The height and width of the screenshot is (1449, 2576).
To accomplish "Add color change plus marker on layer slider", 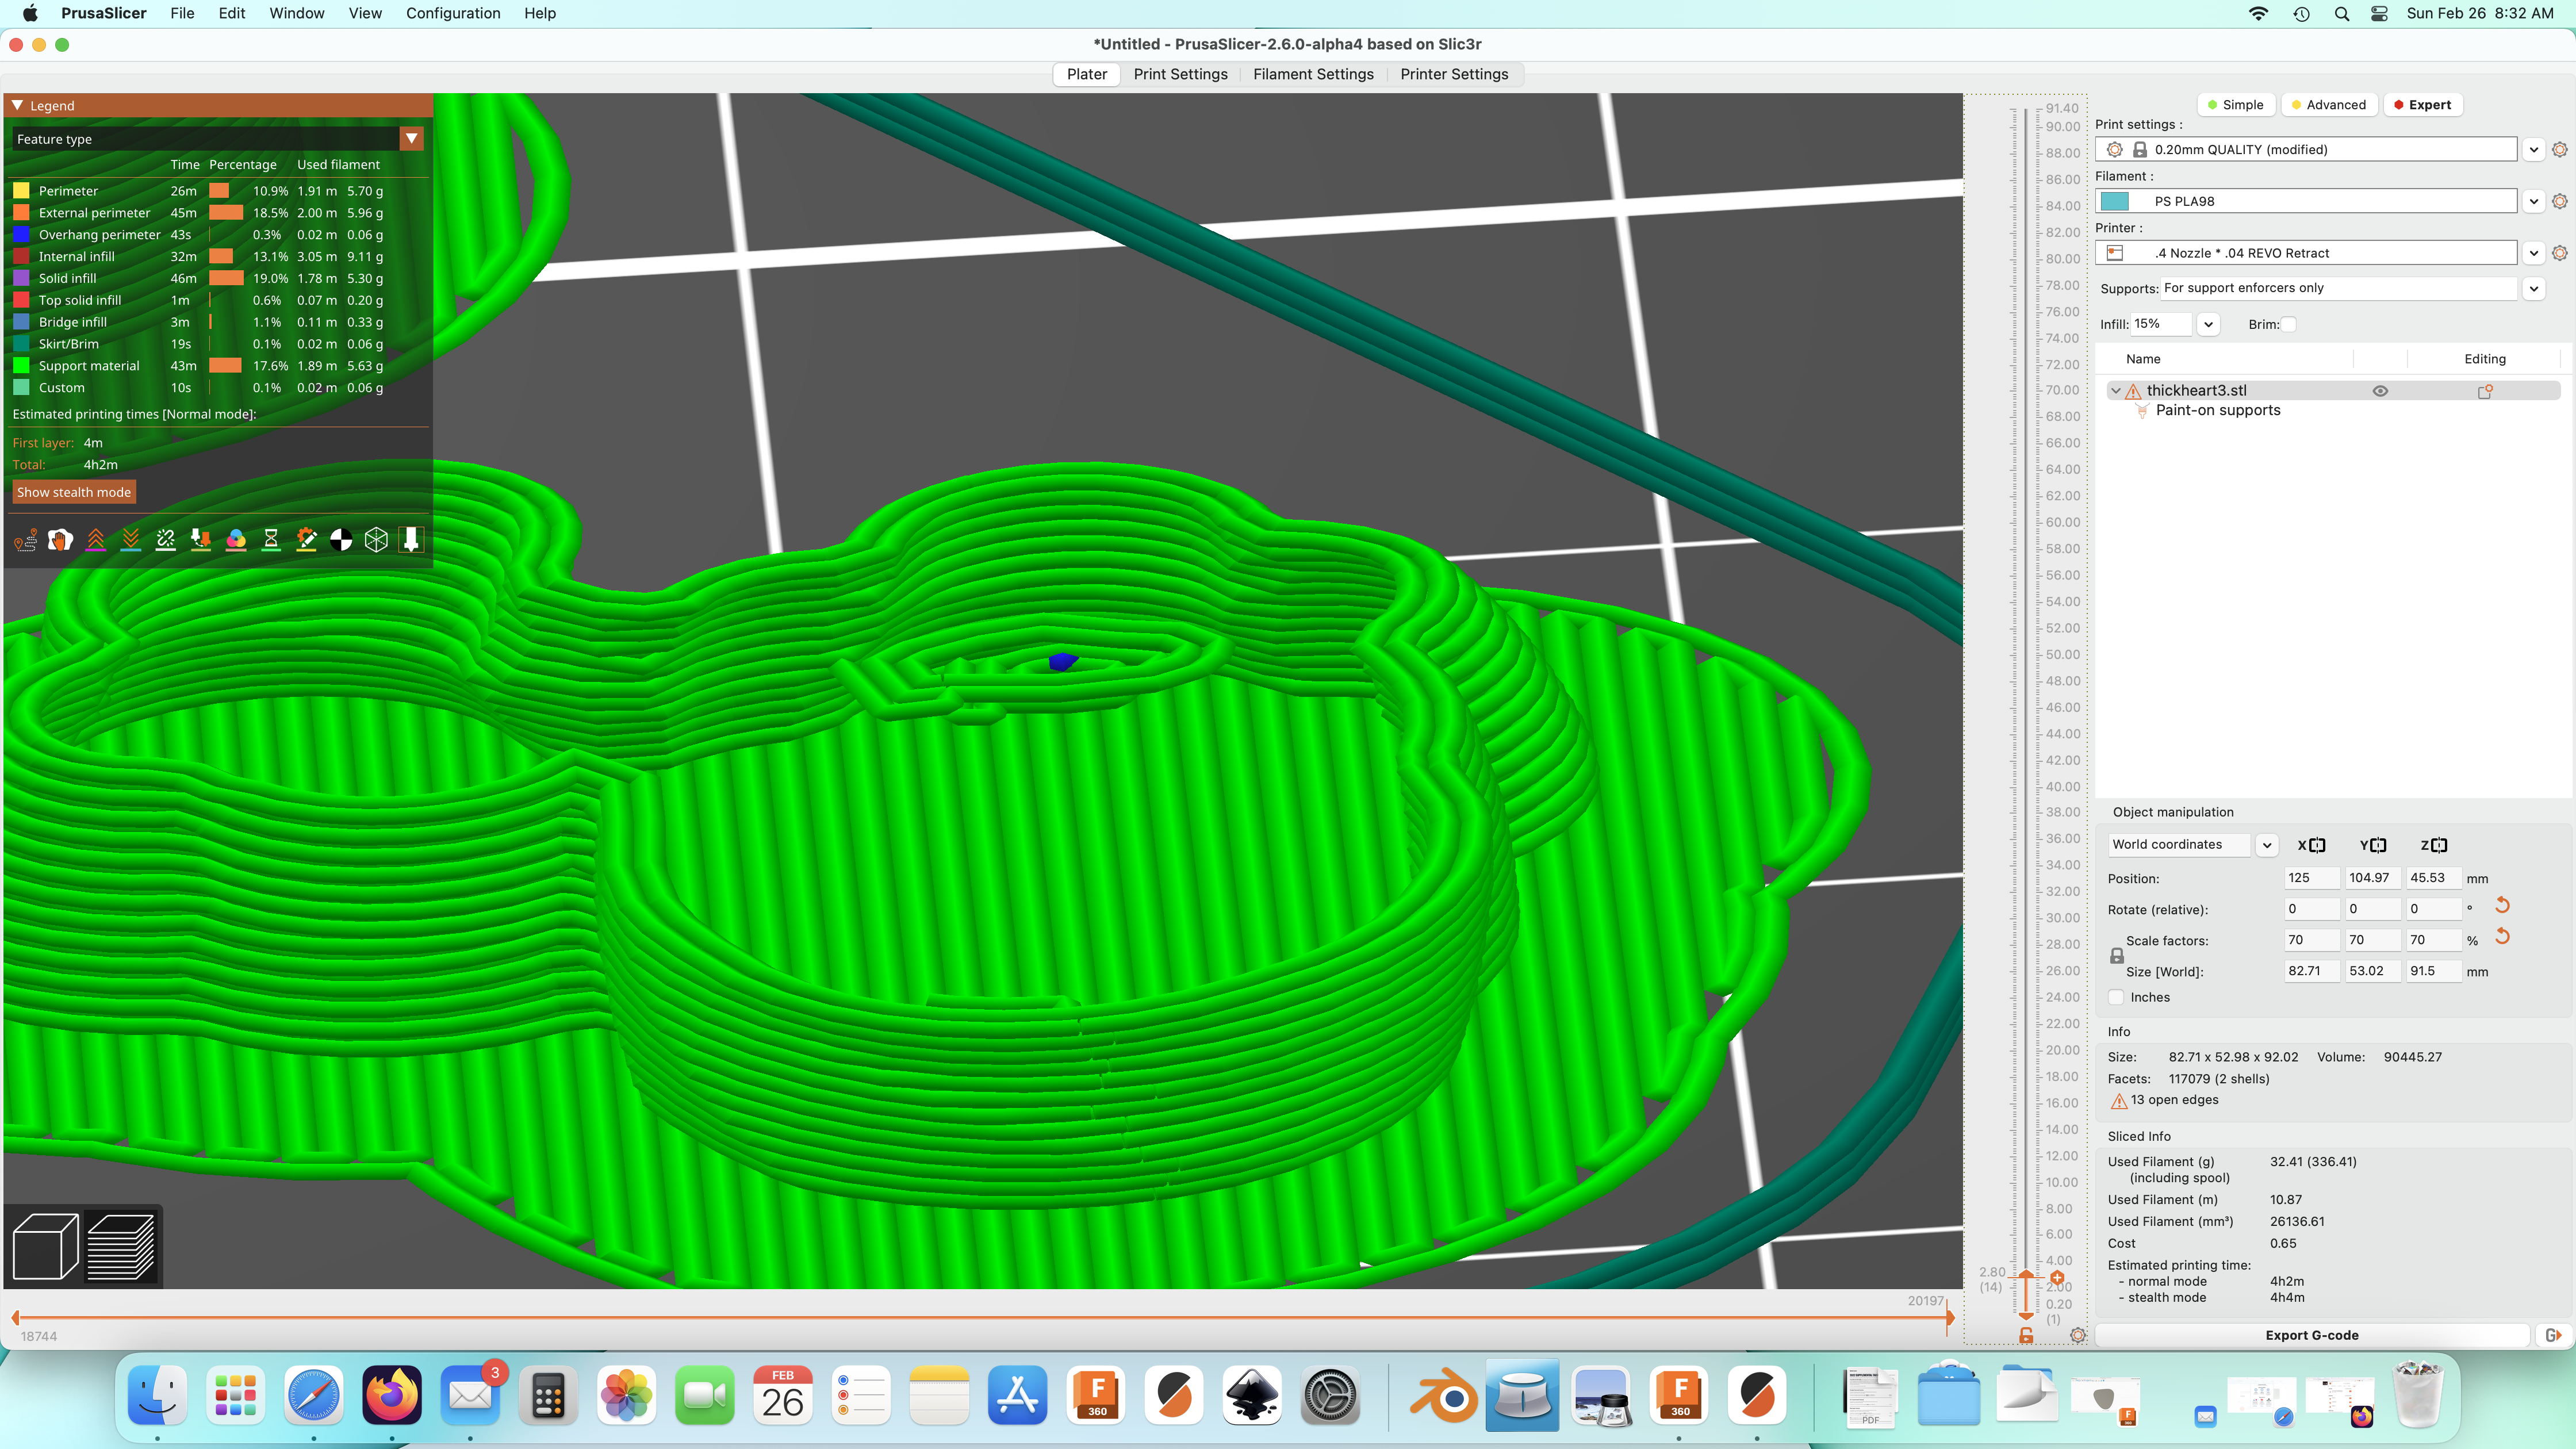I will coord(2057,1278).
